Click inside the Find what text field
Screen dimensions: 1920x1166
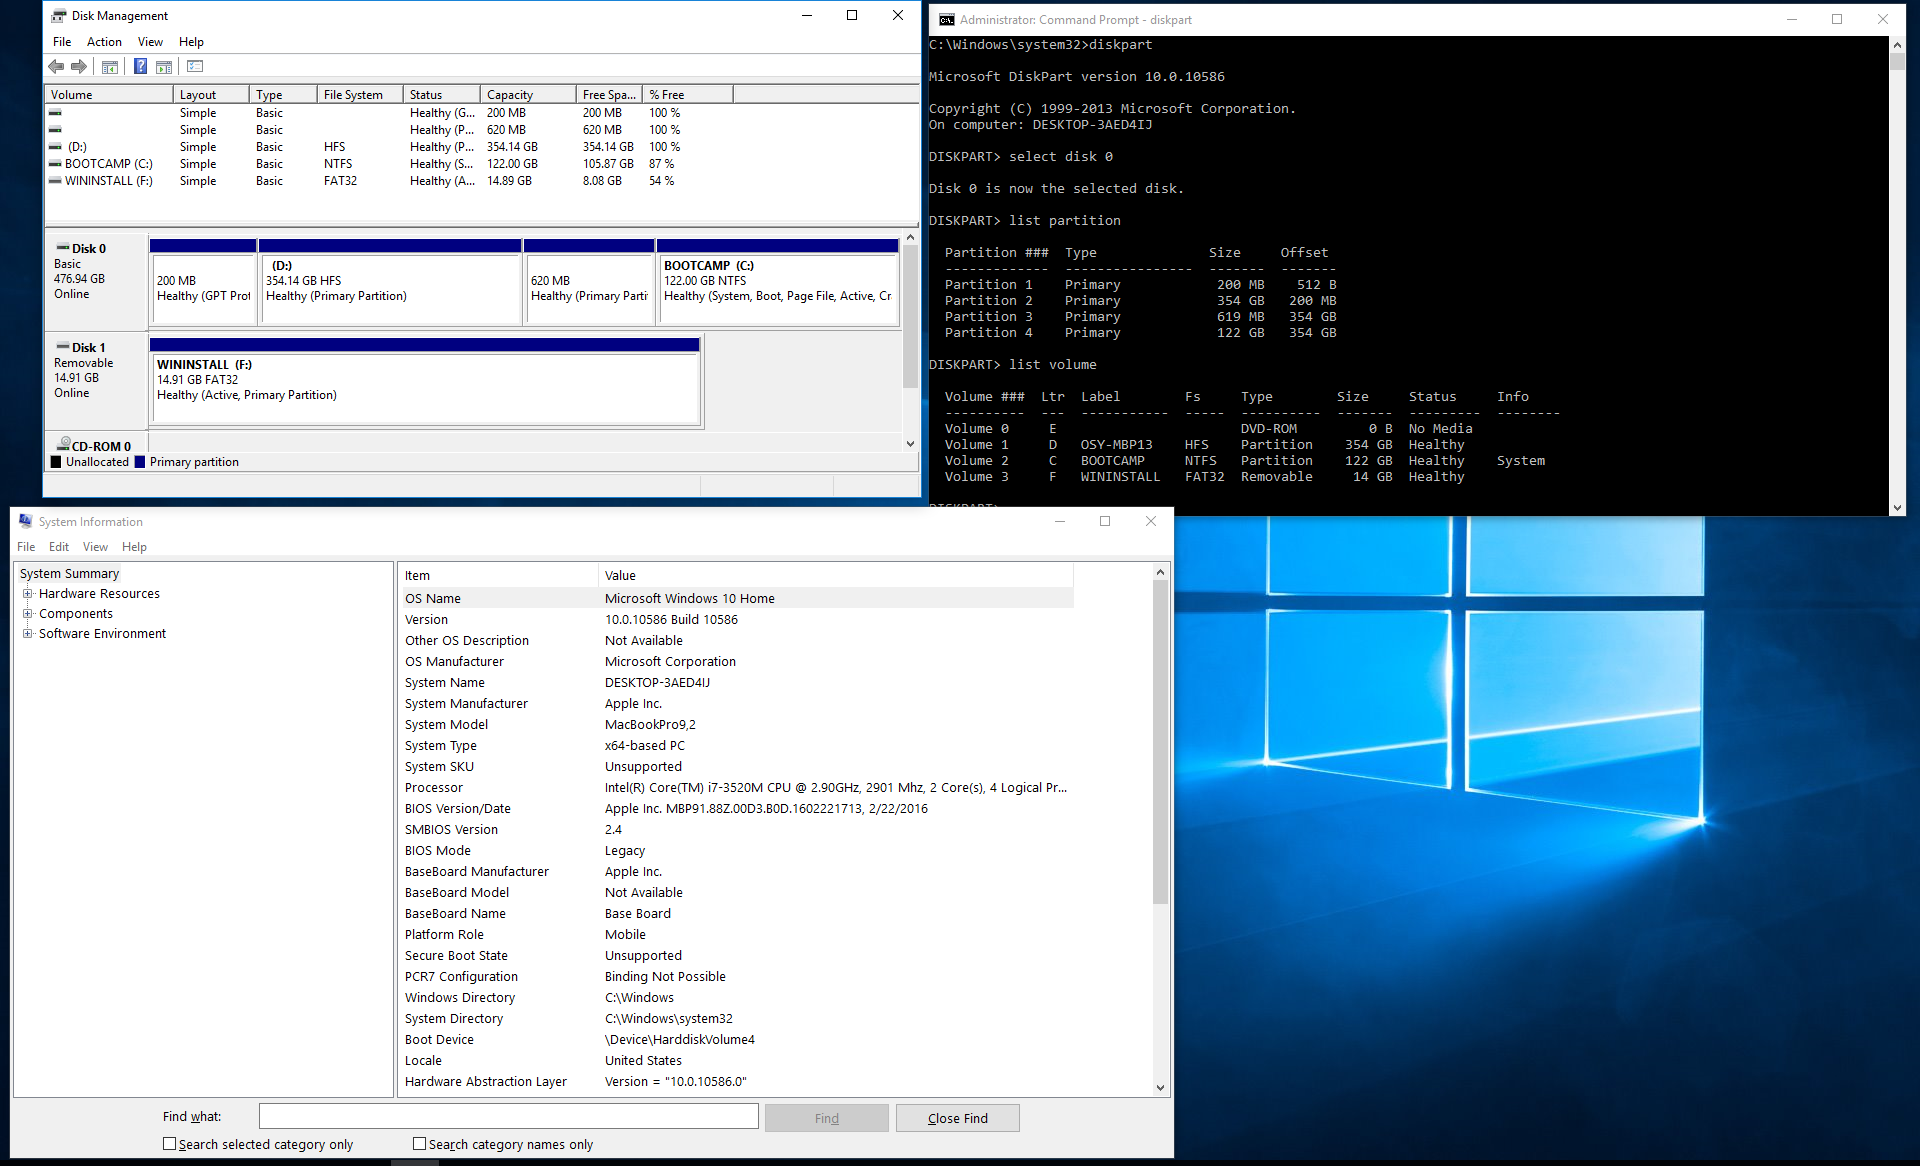[508, 1116]
